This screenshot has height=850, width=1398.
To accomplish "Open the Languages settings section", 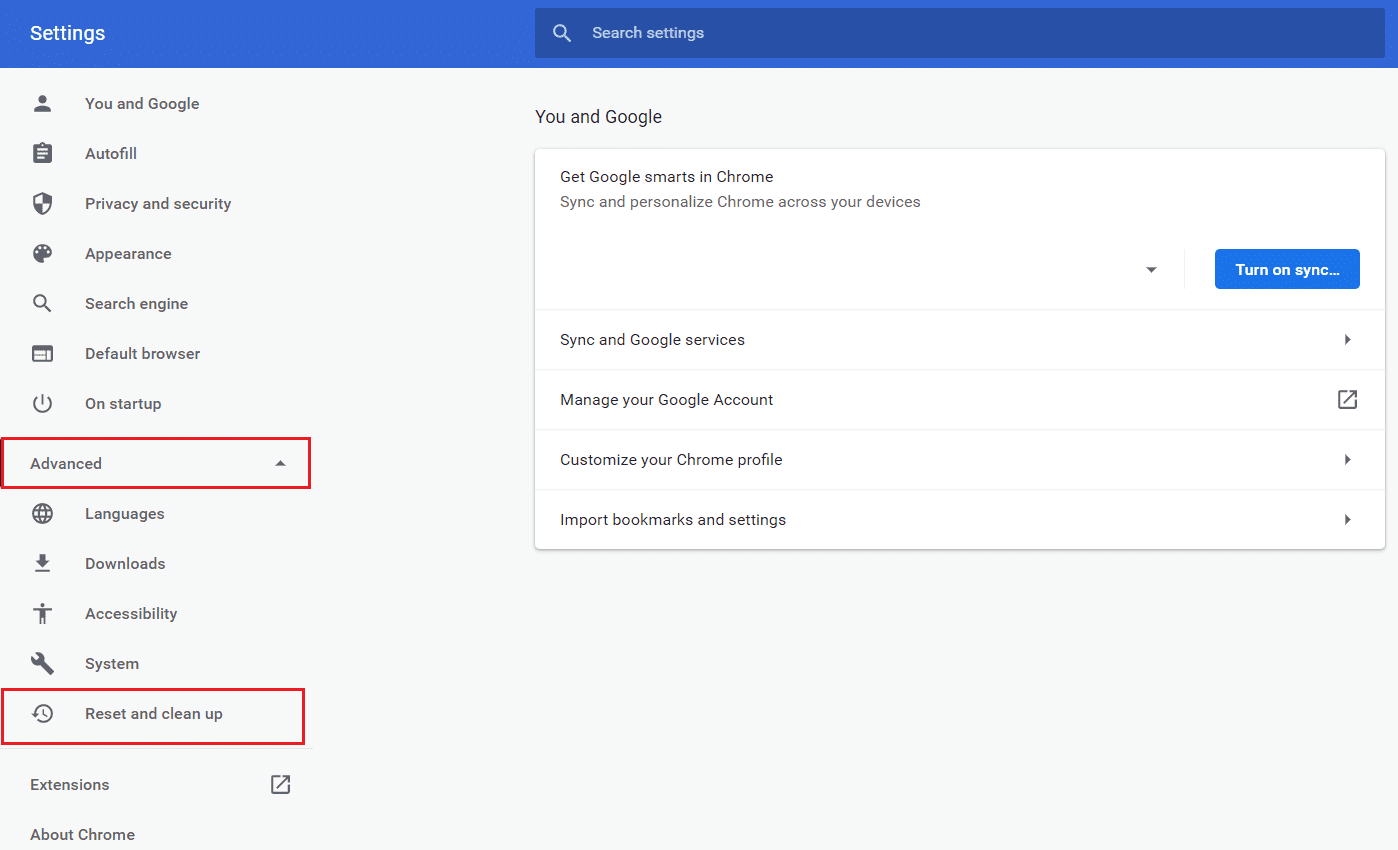I will (x=124, y=513).
